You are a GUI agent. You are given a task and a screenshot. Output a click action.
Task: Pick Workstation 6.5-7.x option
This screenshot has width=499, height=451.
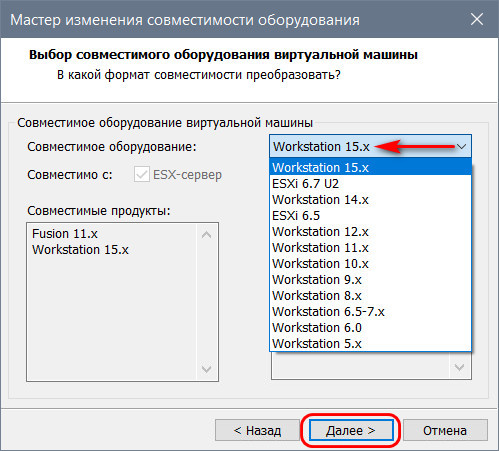[x=370, y=311]
